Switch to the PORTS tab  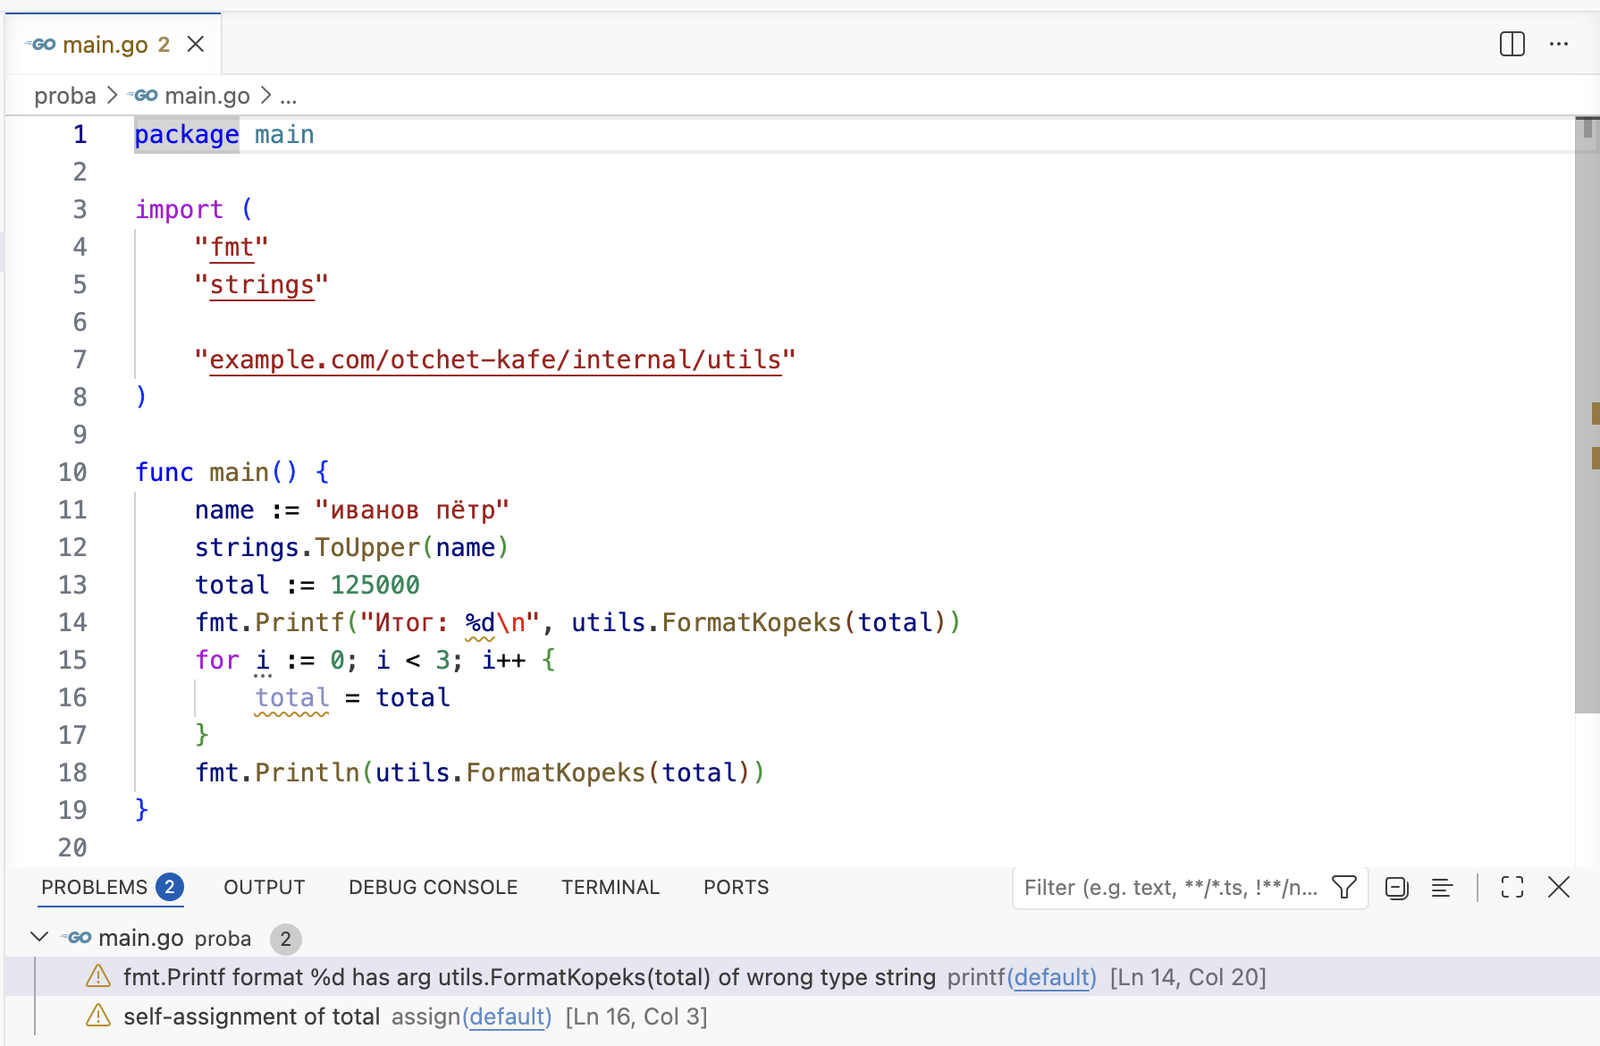pos(736,887)
